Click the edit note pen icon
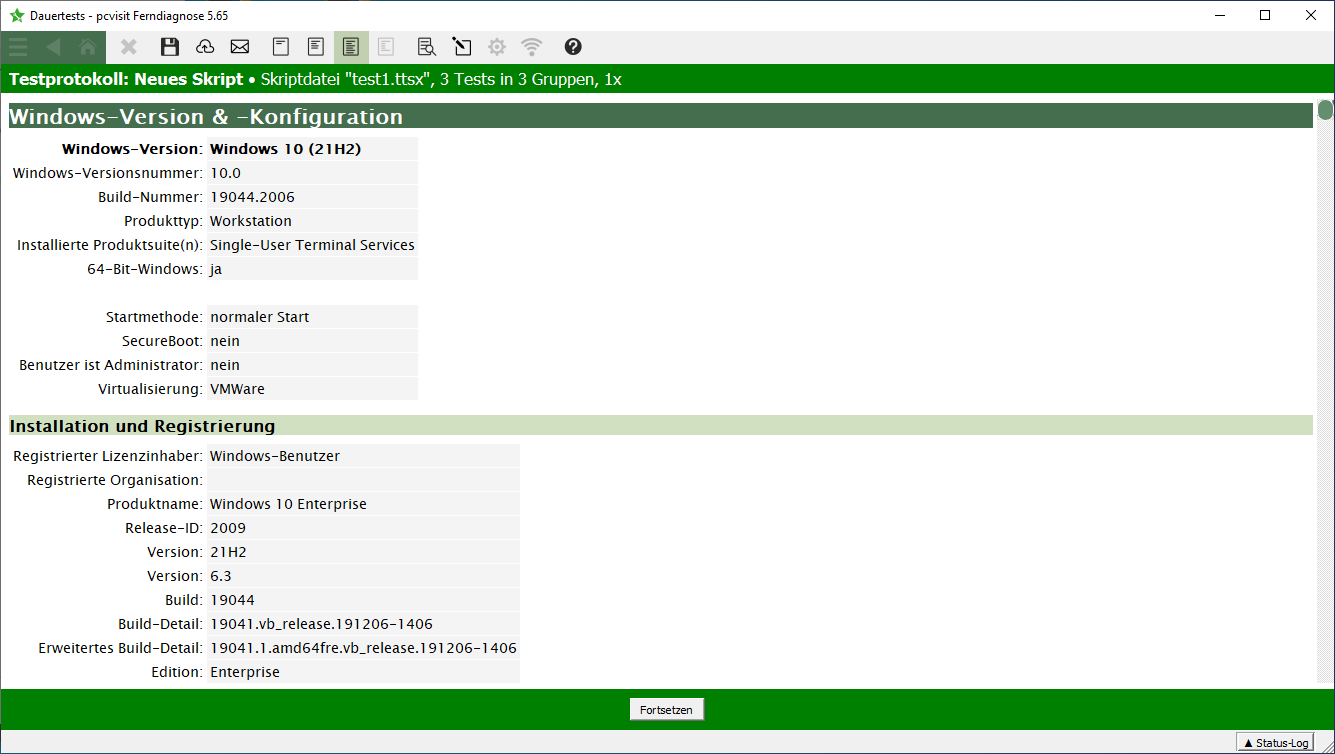 point(461,47)
